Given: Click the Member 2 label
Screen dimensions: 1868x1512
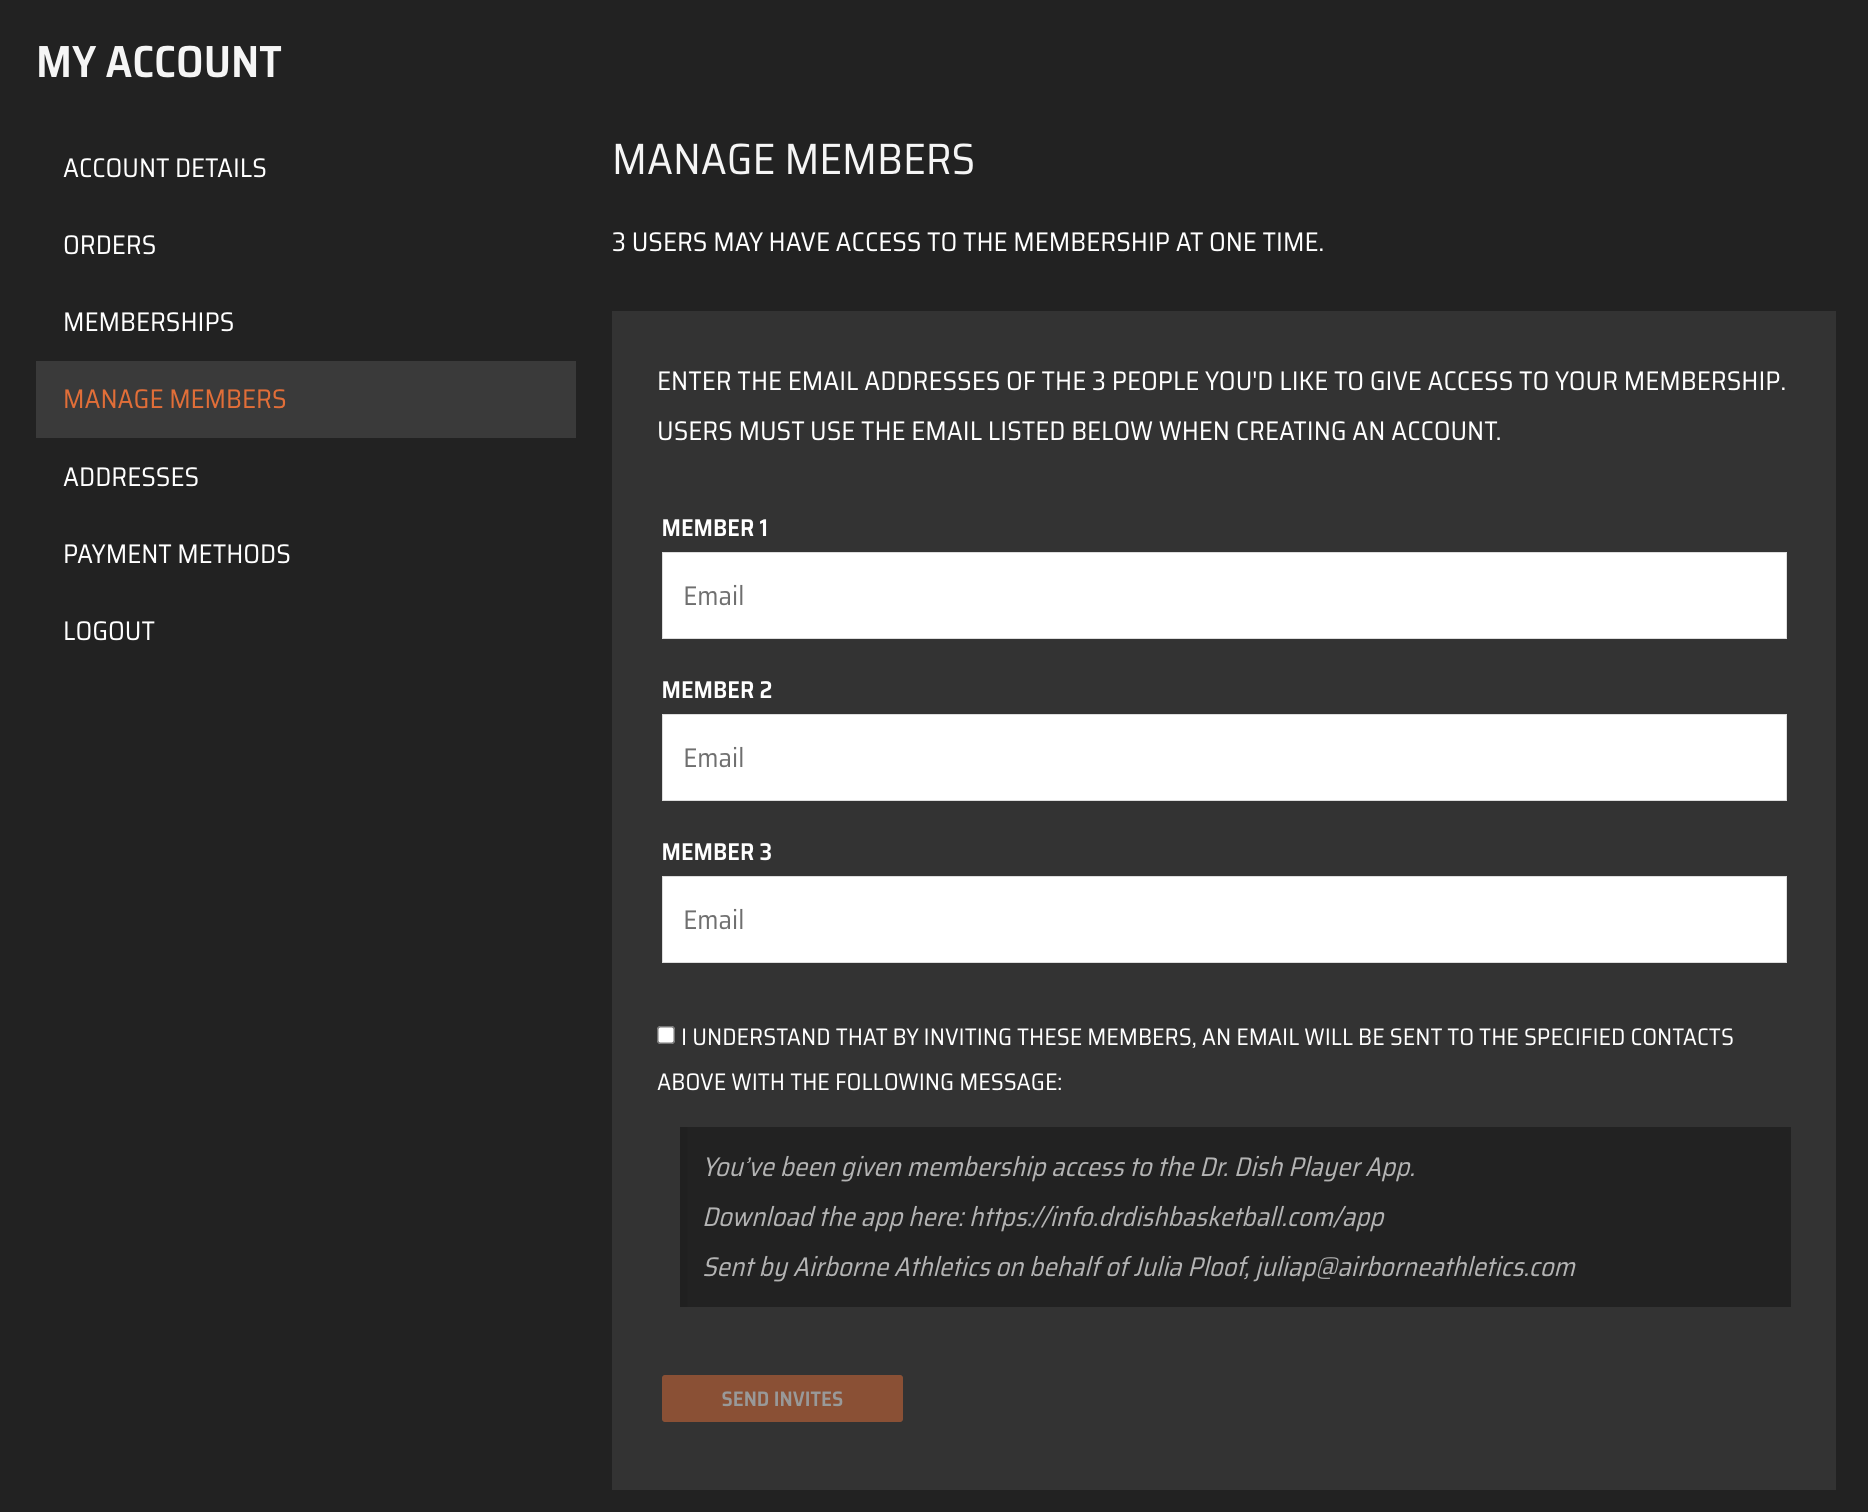Looking at the screenshot, I should click(x=717, y=690).
